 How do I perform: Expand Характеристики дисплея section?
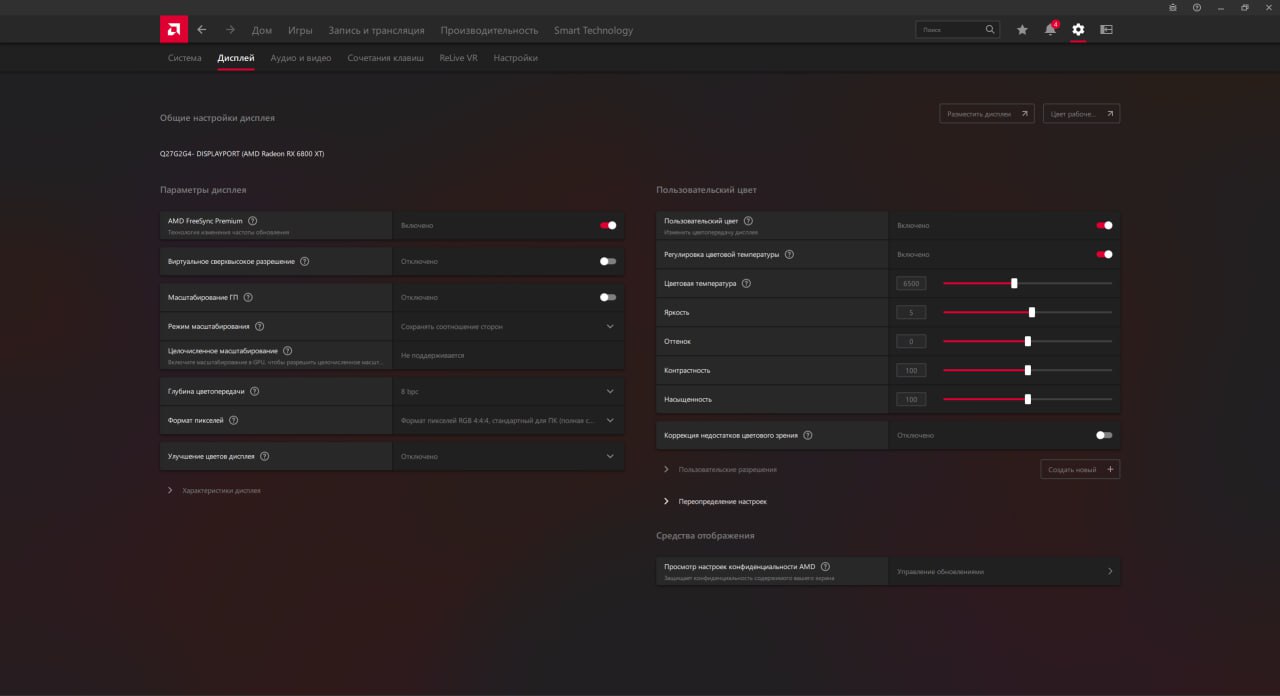214,490
